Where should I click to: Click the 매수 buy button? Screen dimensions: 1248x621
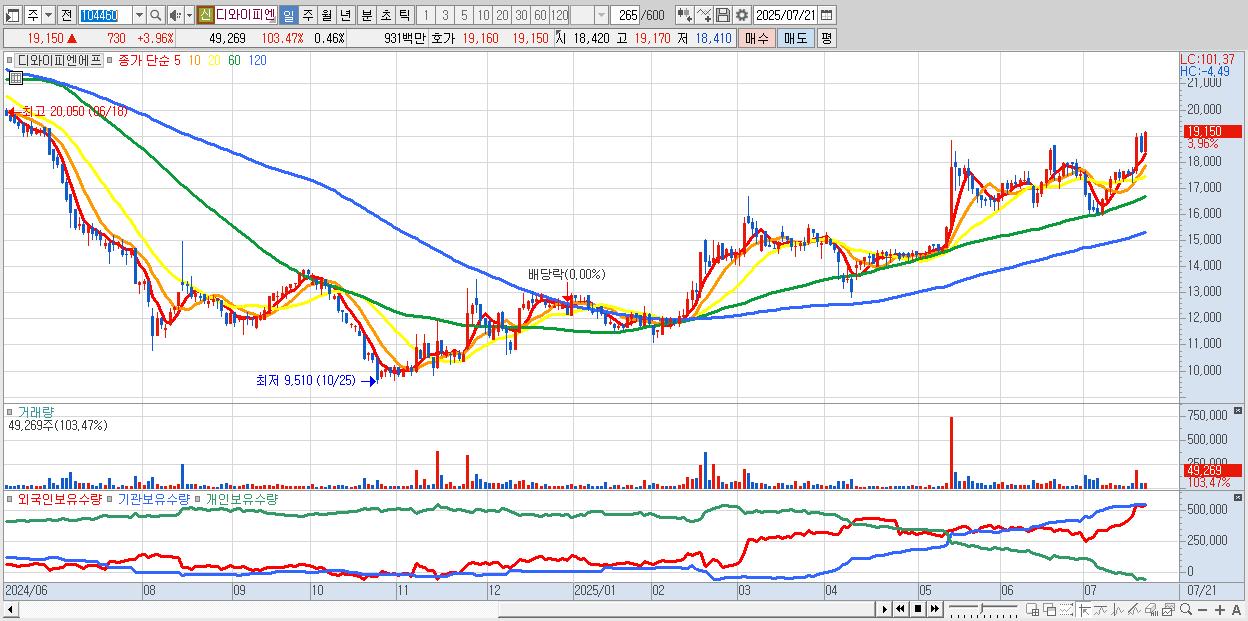(757, 38)
